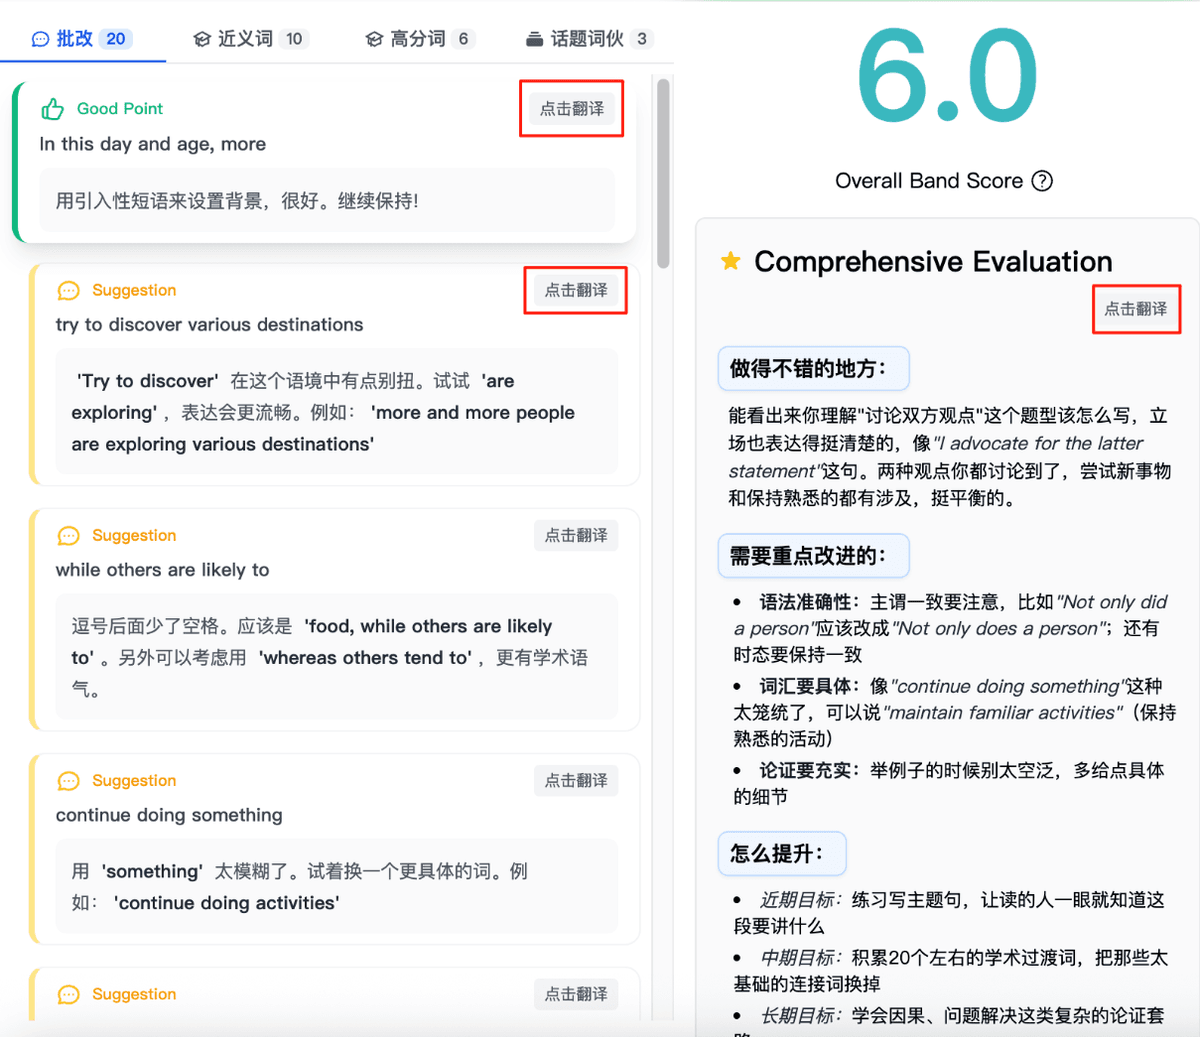The width and height of the screenshot is (1200, 1037).
Task: Click the bottom Suggestion card's speech bubble icon
Action: click(x=68, y=994)
